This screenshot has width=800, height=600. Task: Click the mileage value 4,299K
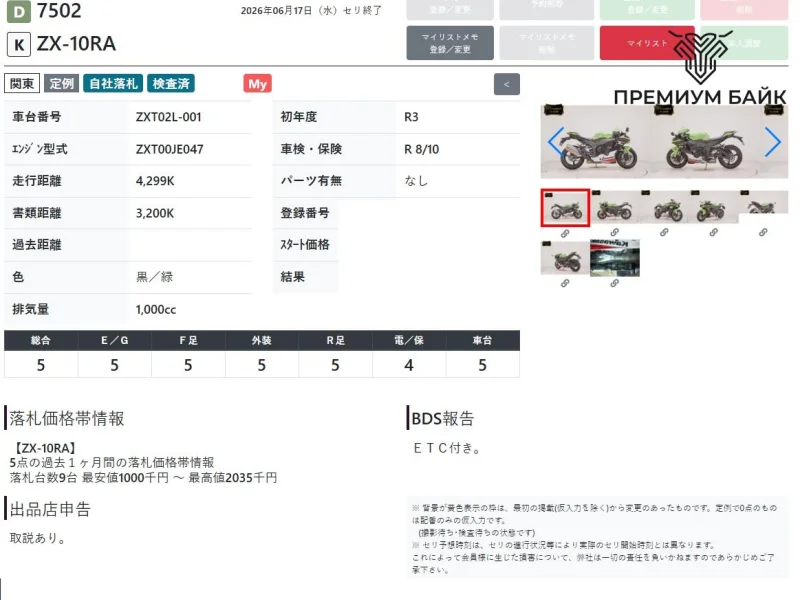click(155, 181)
